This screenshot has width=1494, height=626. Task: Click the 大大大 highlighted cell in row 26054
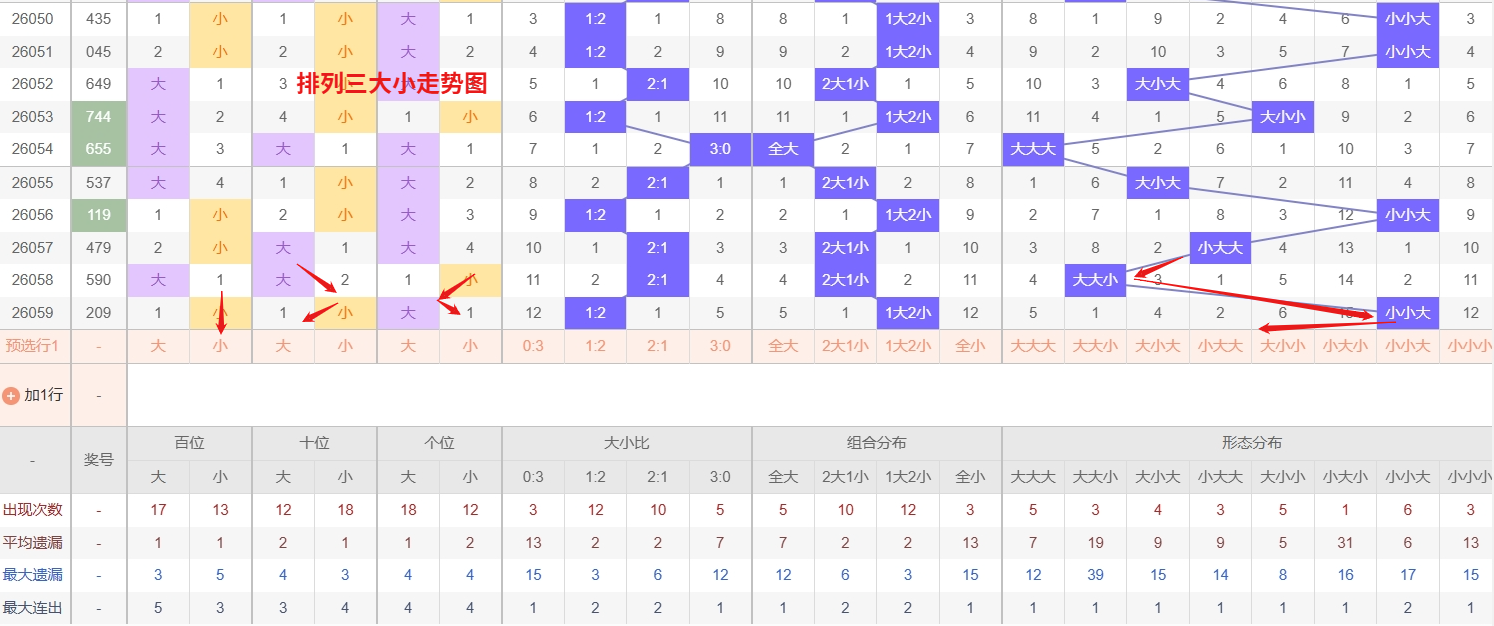(x=1032, y=149)
